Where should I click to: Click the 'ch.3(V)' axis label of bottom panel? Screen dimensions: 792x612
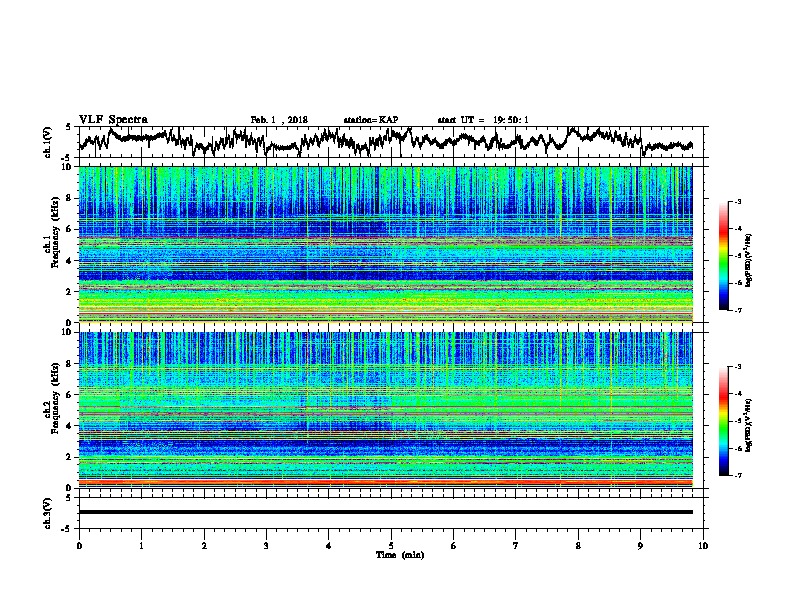pyautogui.click(x=48, y=513)
